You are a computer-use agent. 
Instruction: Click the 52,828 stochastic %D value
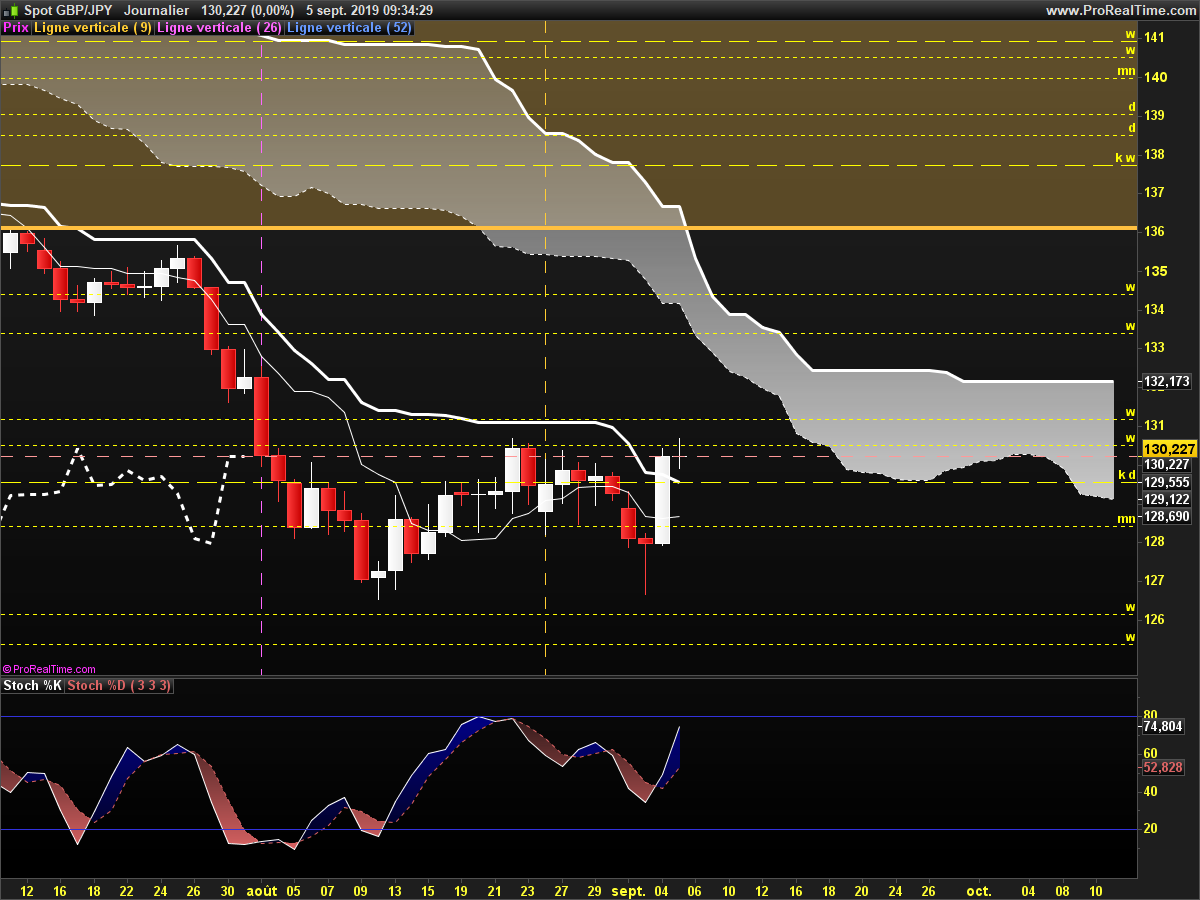1162,767
